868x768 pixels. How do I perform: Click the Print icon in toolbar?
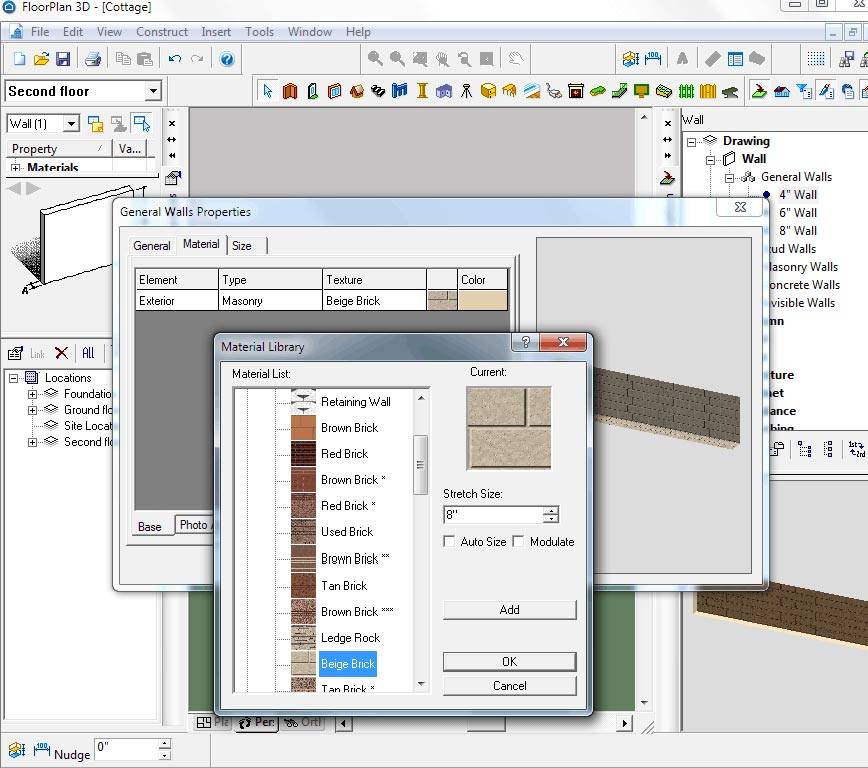pos(93,60)
